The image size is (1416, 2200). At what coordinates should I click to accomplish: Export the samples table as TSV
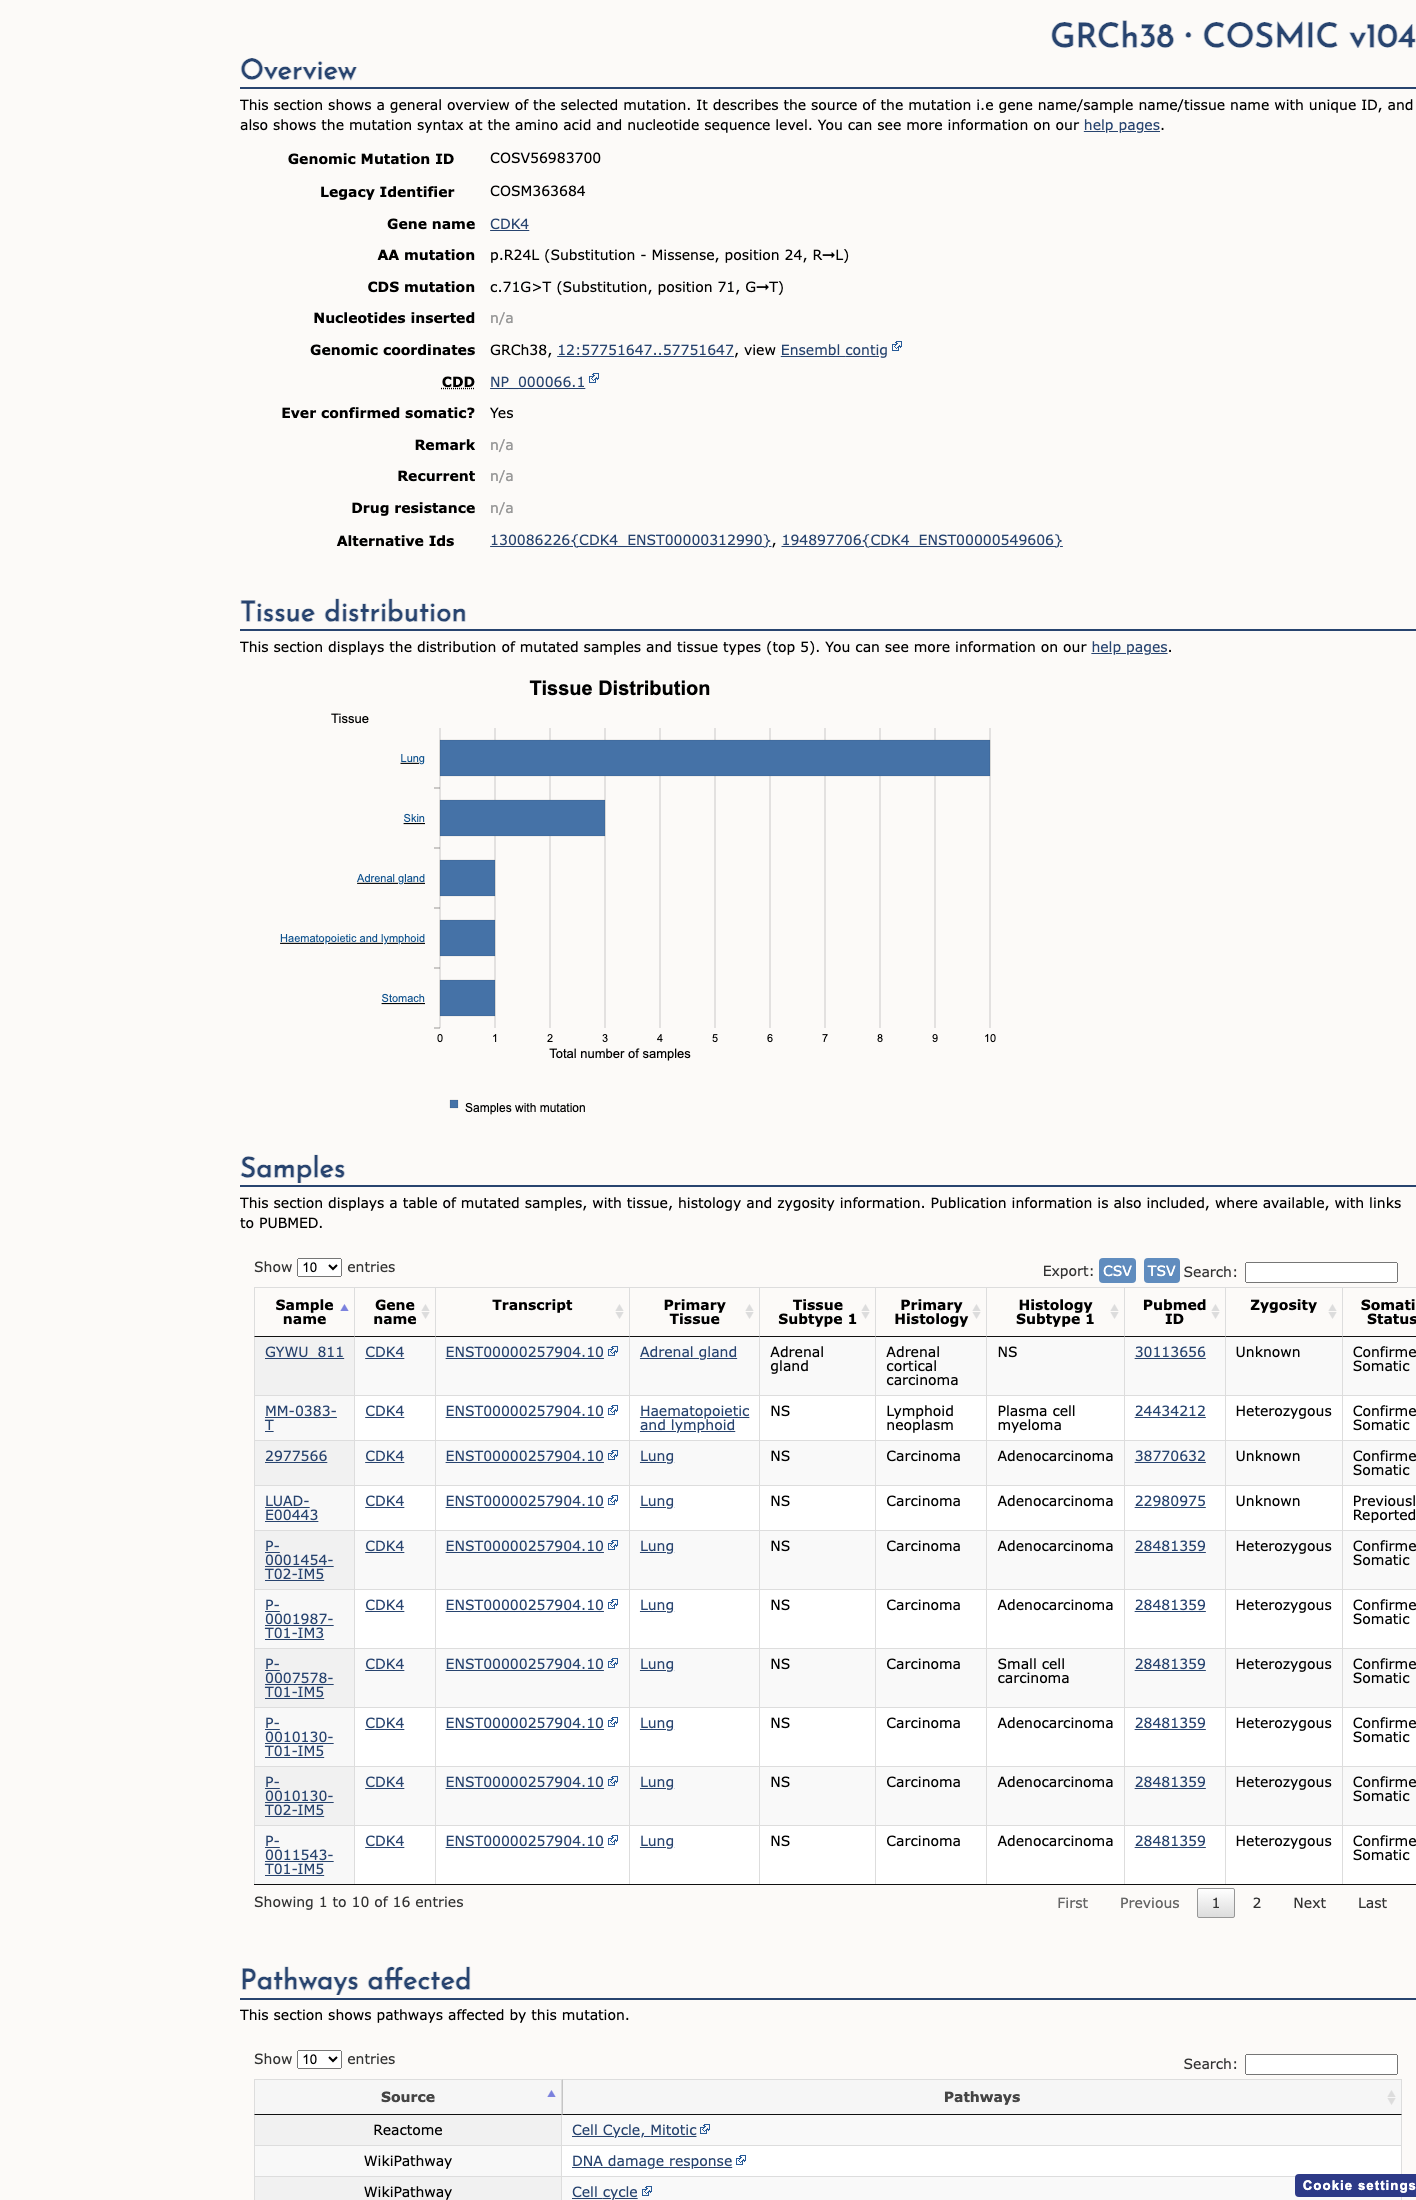[x=1161, y=1270]
